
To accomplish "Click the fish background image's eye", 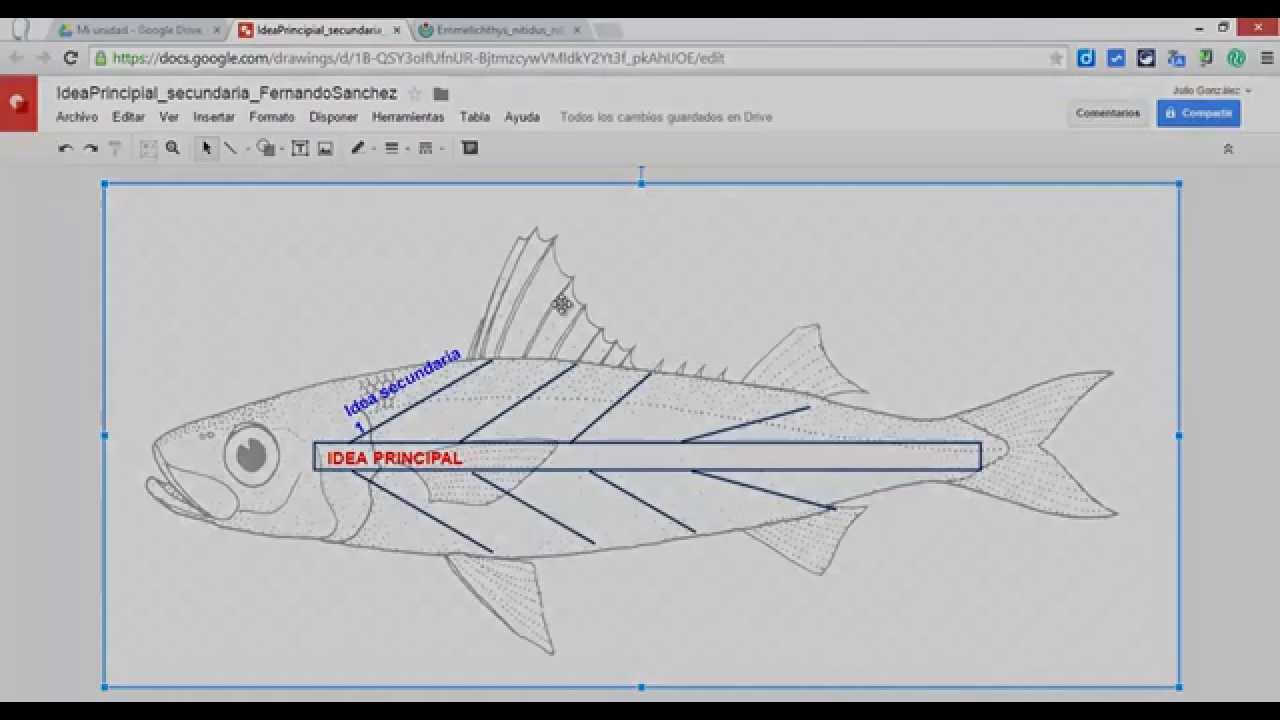I will (x=251, y=454).
